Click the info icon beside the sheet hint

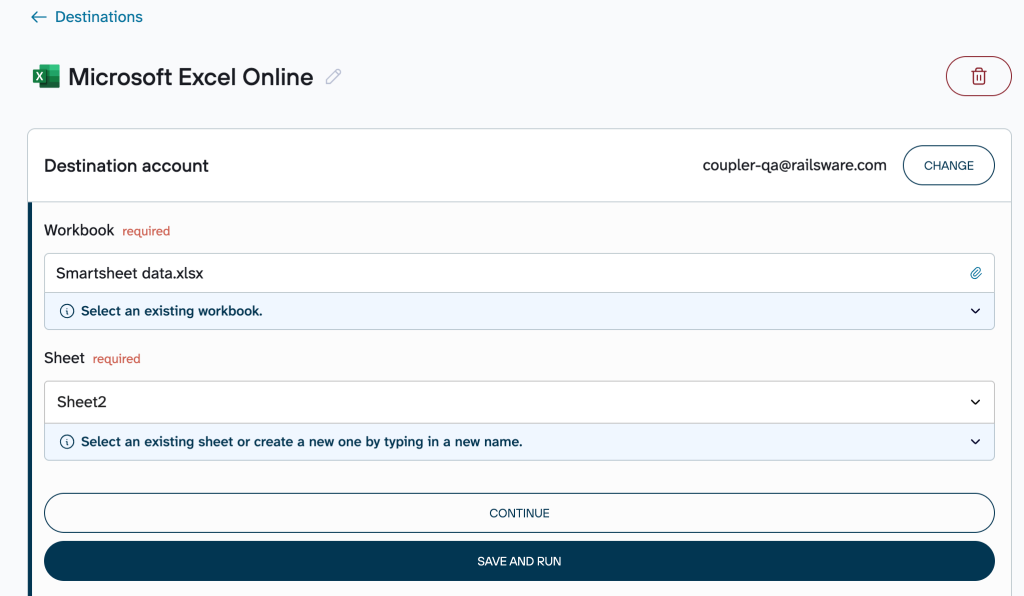point(67,442)
